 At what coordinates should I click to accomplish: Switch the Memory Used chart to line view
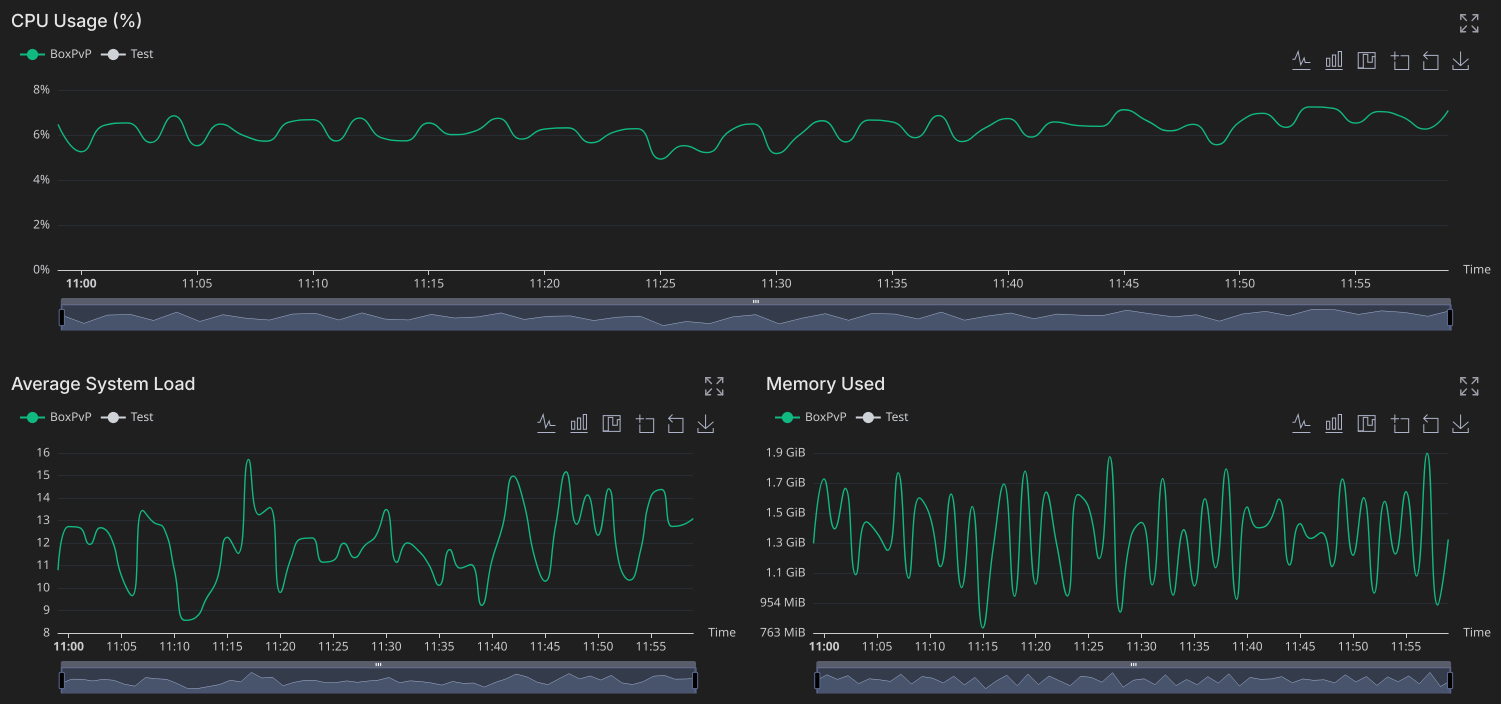(1301, 423)
